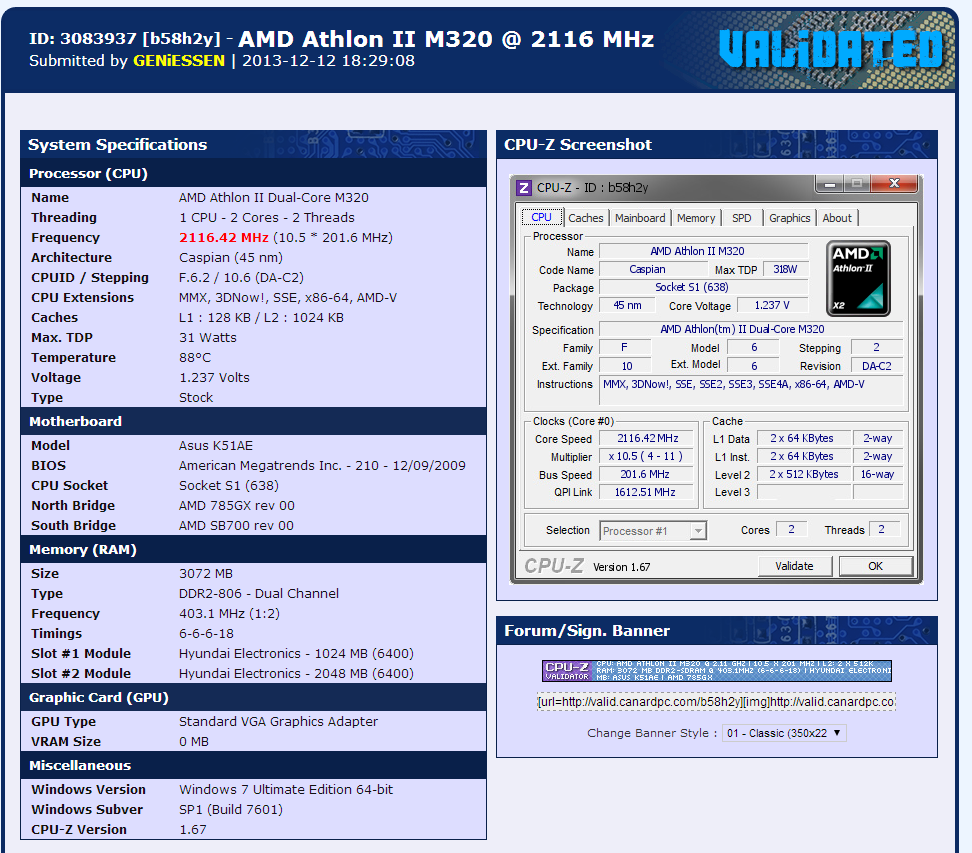The width and height of the screenshot is (972, 853).
Task: Click the Multiplier field x 10.5
Action: (647, 456)
